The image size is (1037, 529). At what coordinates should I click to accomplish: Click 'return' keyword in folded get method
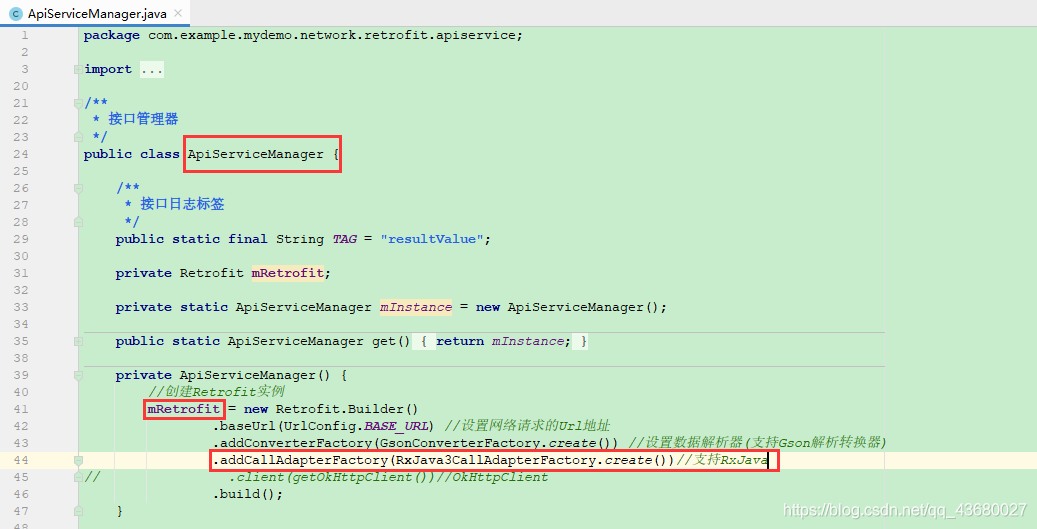[460, 341]
